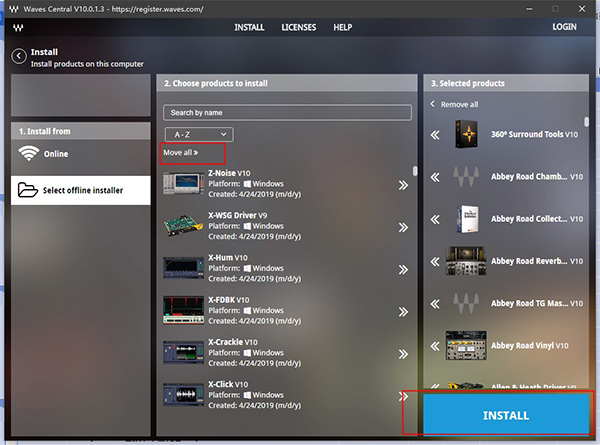Click the X-Crackle plugin thumbnail
The height and width of the screenshot is (445, 600).
click(x=183, y=352)
